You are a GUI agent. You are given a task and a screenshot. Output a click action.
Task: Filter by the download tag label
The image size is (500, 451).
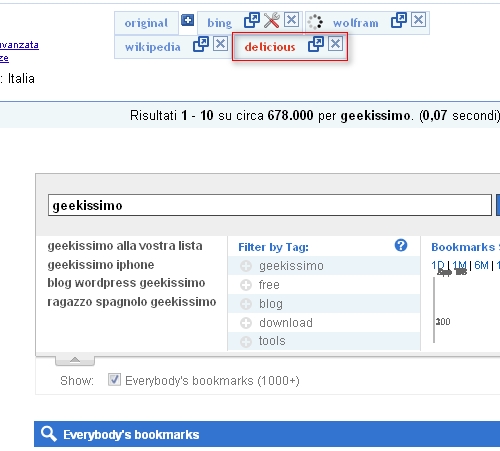tap(286, 323)
